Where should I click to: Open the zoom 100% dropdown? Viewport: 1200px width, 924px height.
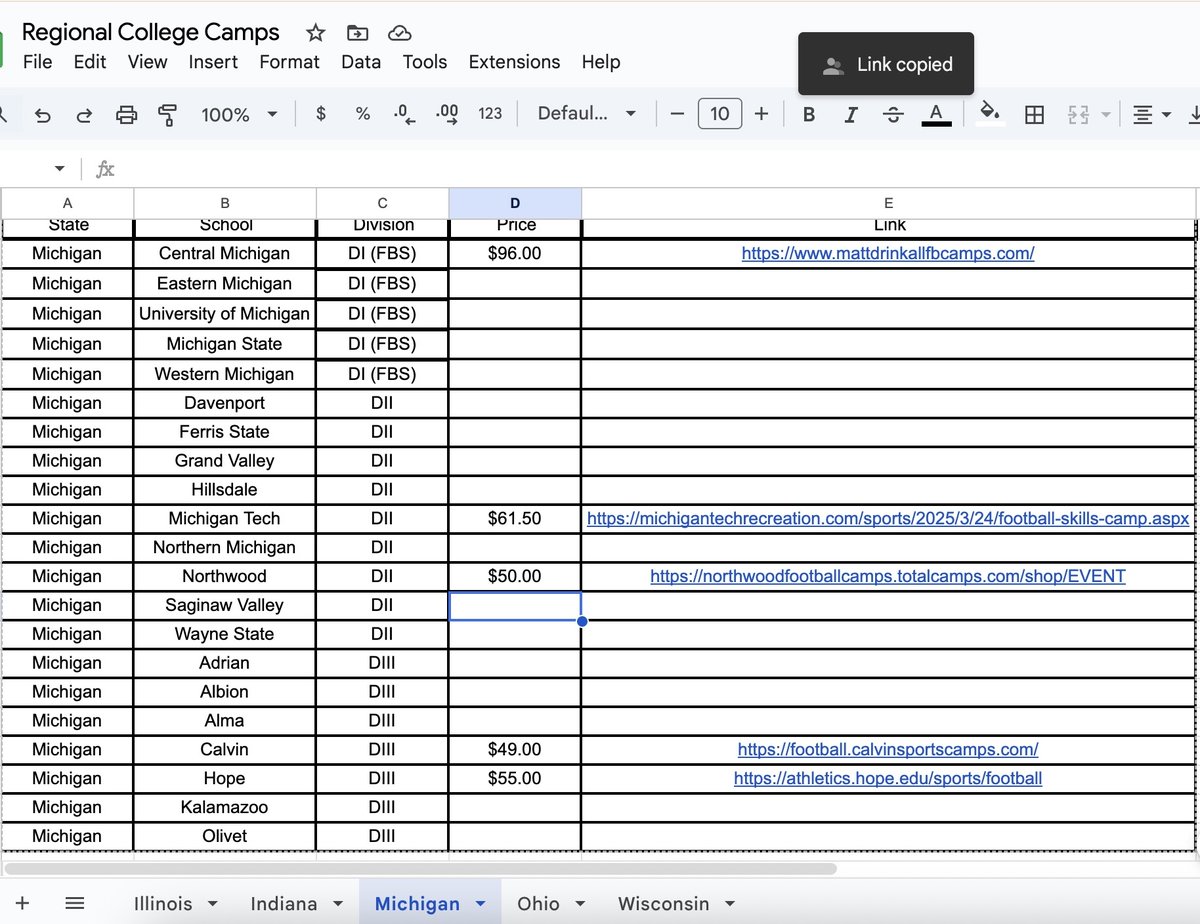click(239, 114)
